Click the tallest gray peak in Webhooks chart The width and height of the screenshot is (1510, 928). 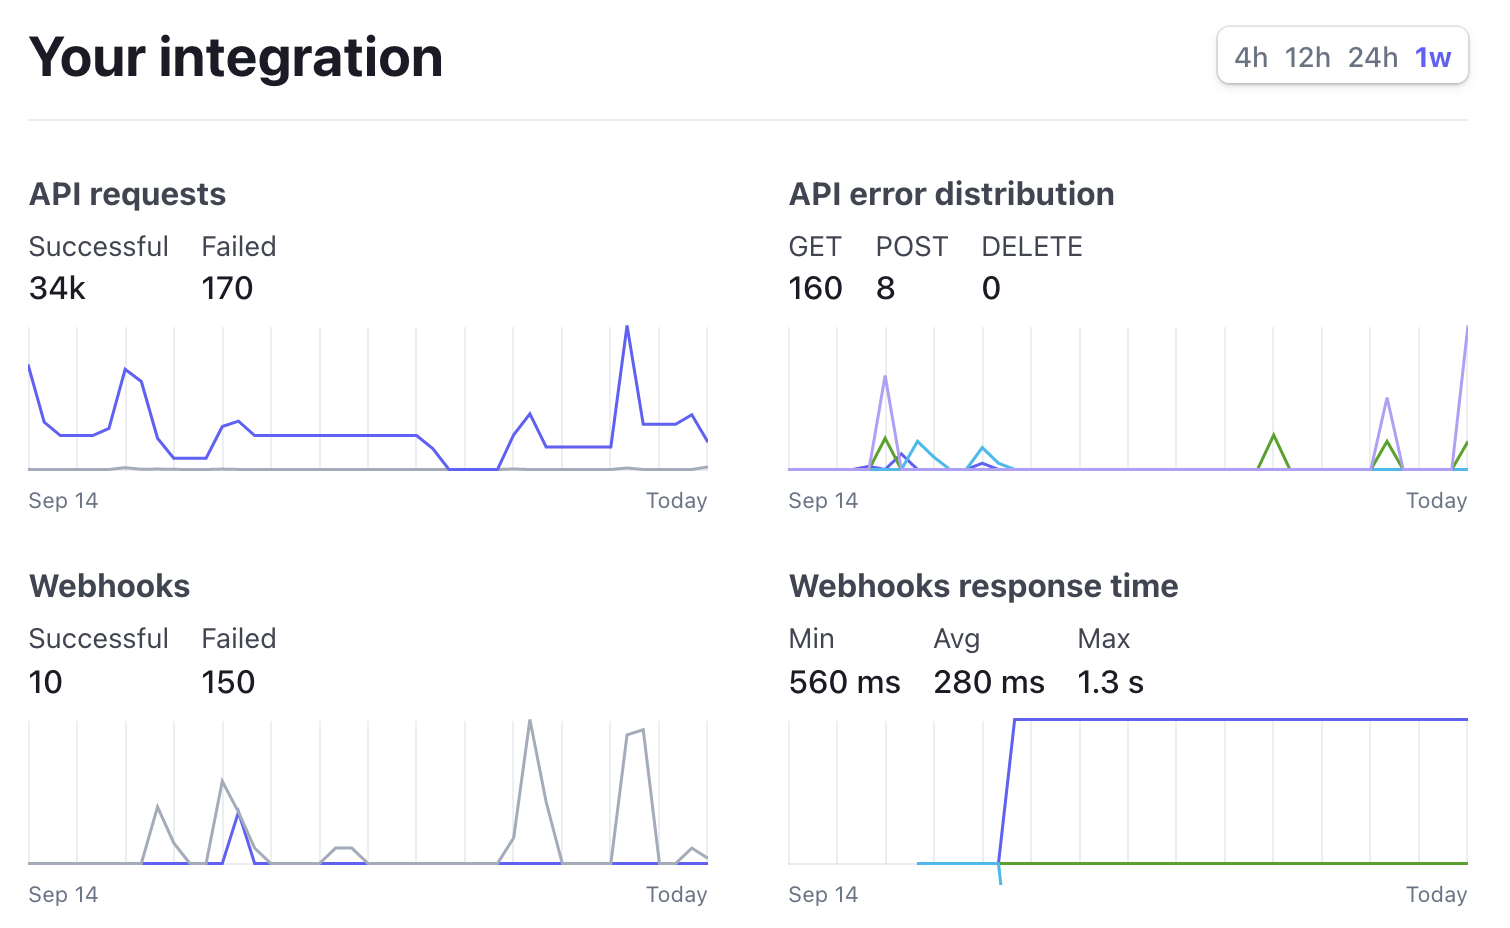tap(529, 722)
